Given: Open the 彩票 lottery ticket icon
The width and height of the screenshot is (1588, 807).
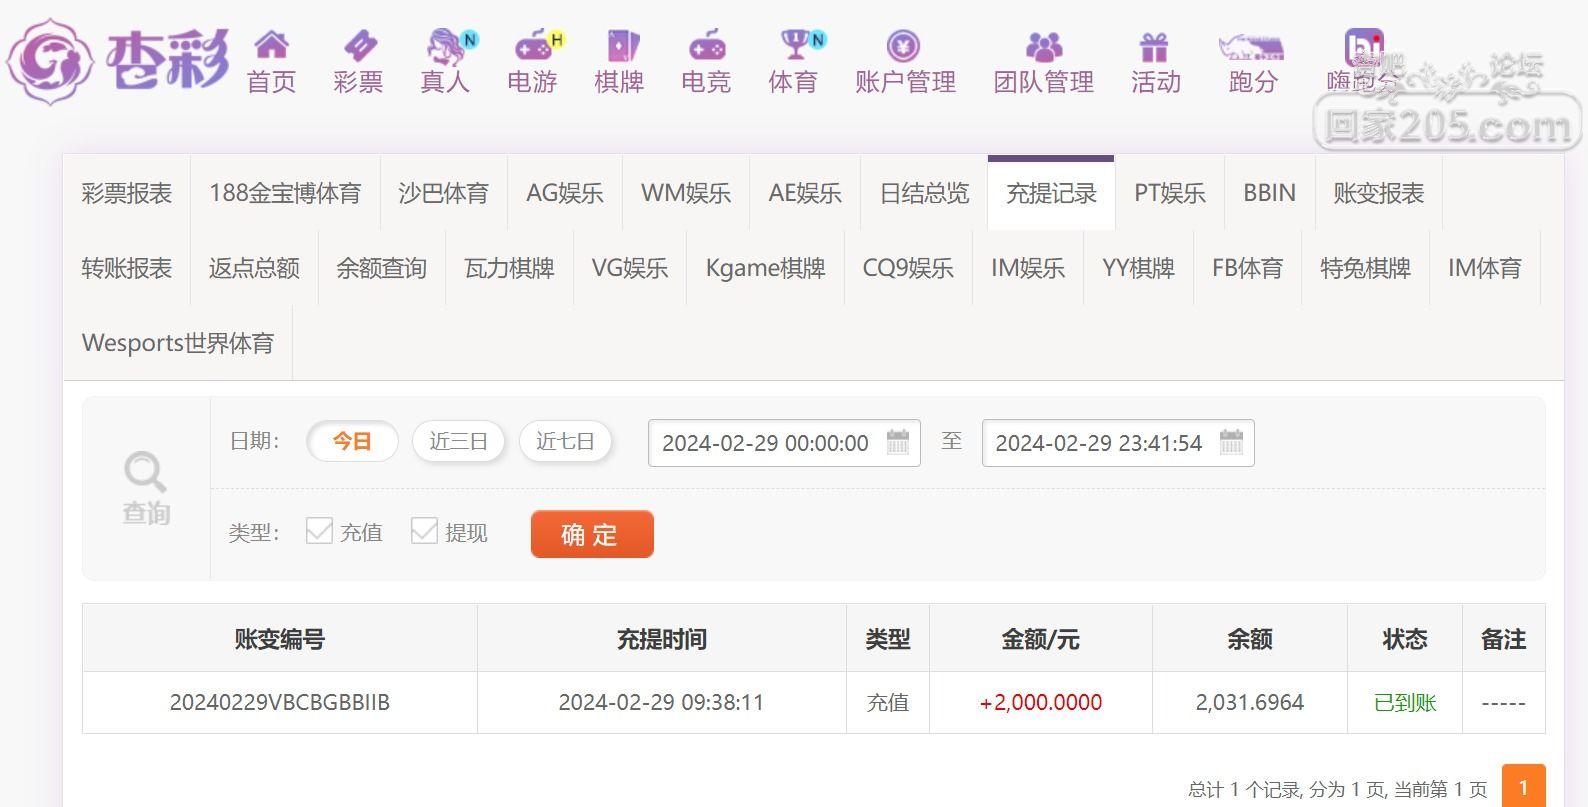Looking at the screenshot, I should (358, 46).
